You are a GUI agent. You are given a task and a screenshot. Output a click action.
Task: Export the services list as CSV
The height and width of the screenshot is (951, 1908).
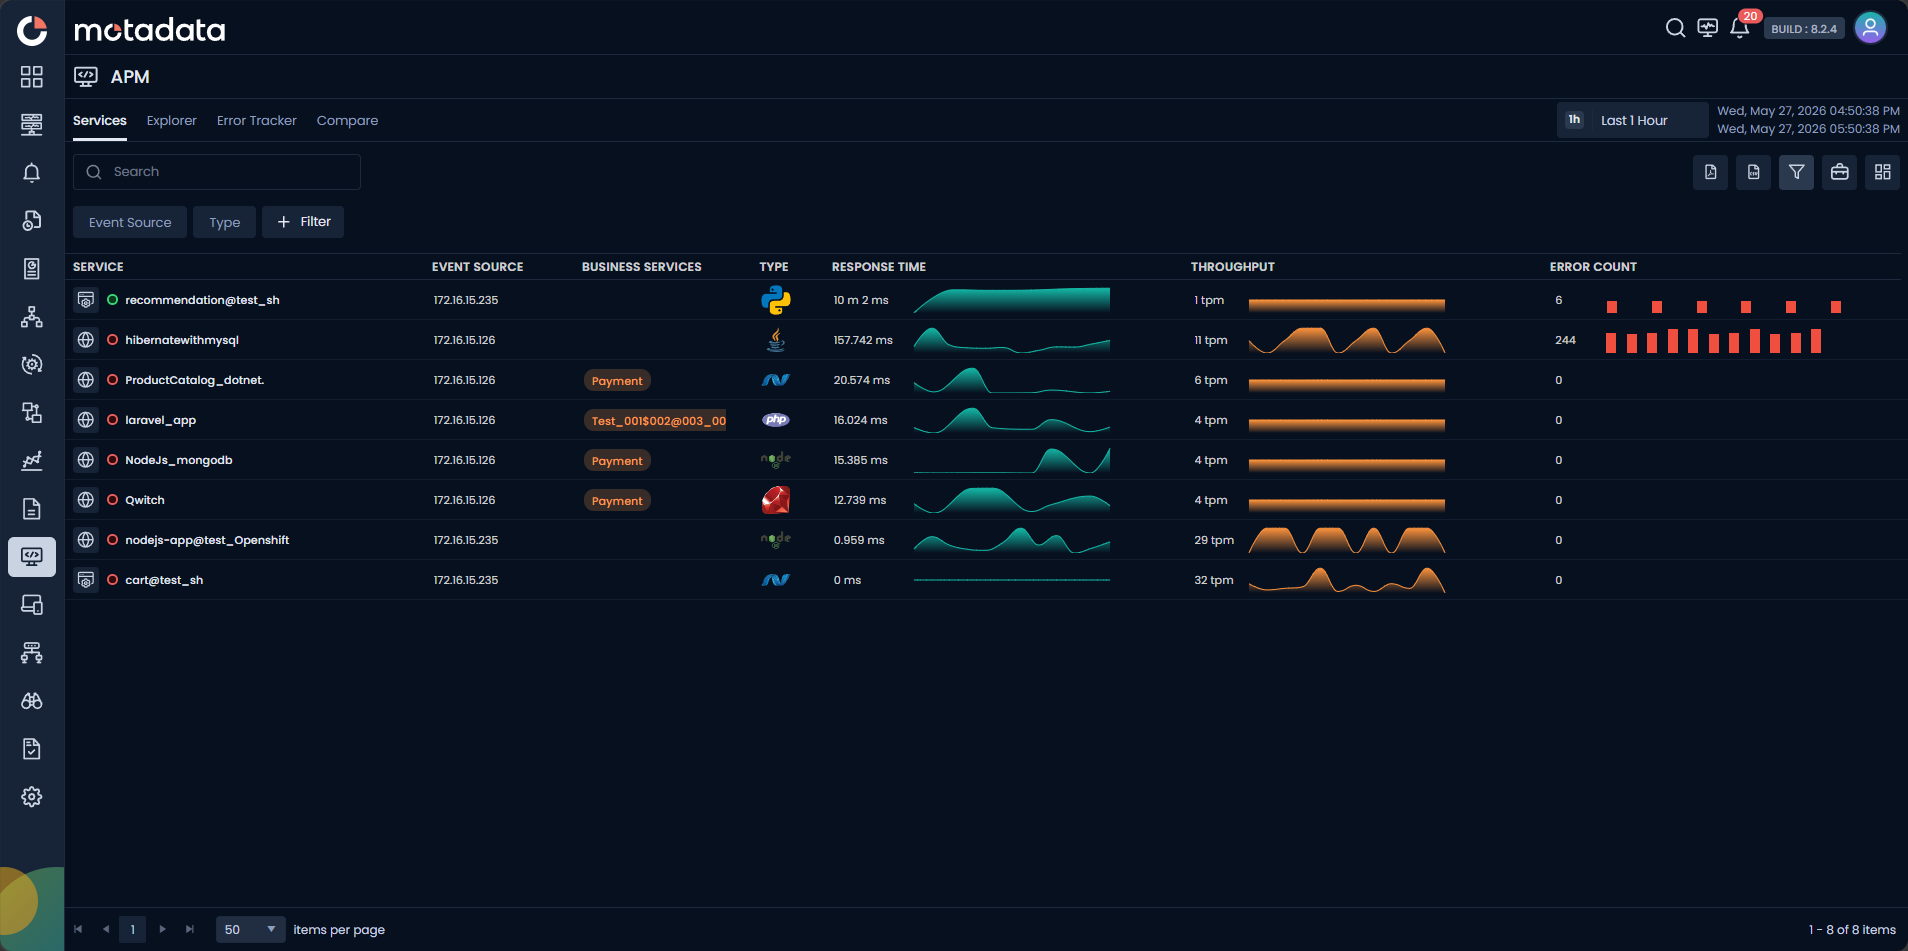[x=1753, y=172]
